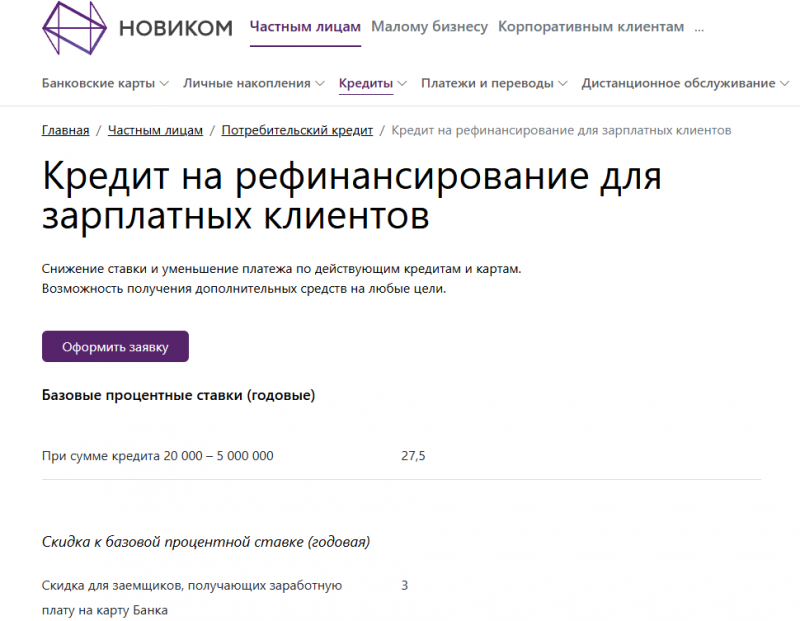Click the Платежи и переводы menu label
800x621 pixels.
[490, 83]
